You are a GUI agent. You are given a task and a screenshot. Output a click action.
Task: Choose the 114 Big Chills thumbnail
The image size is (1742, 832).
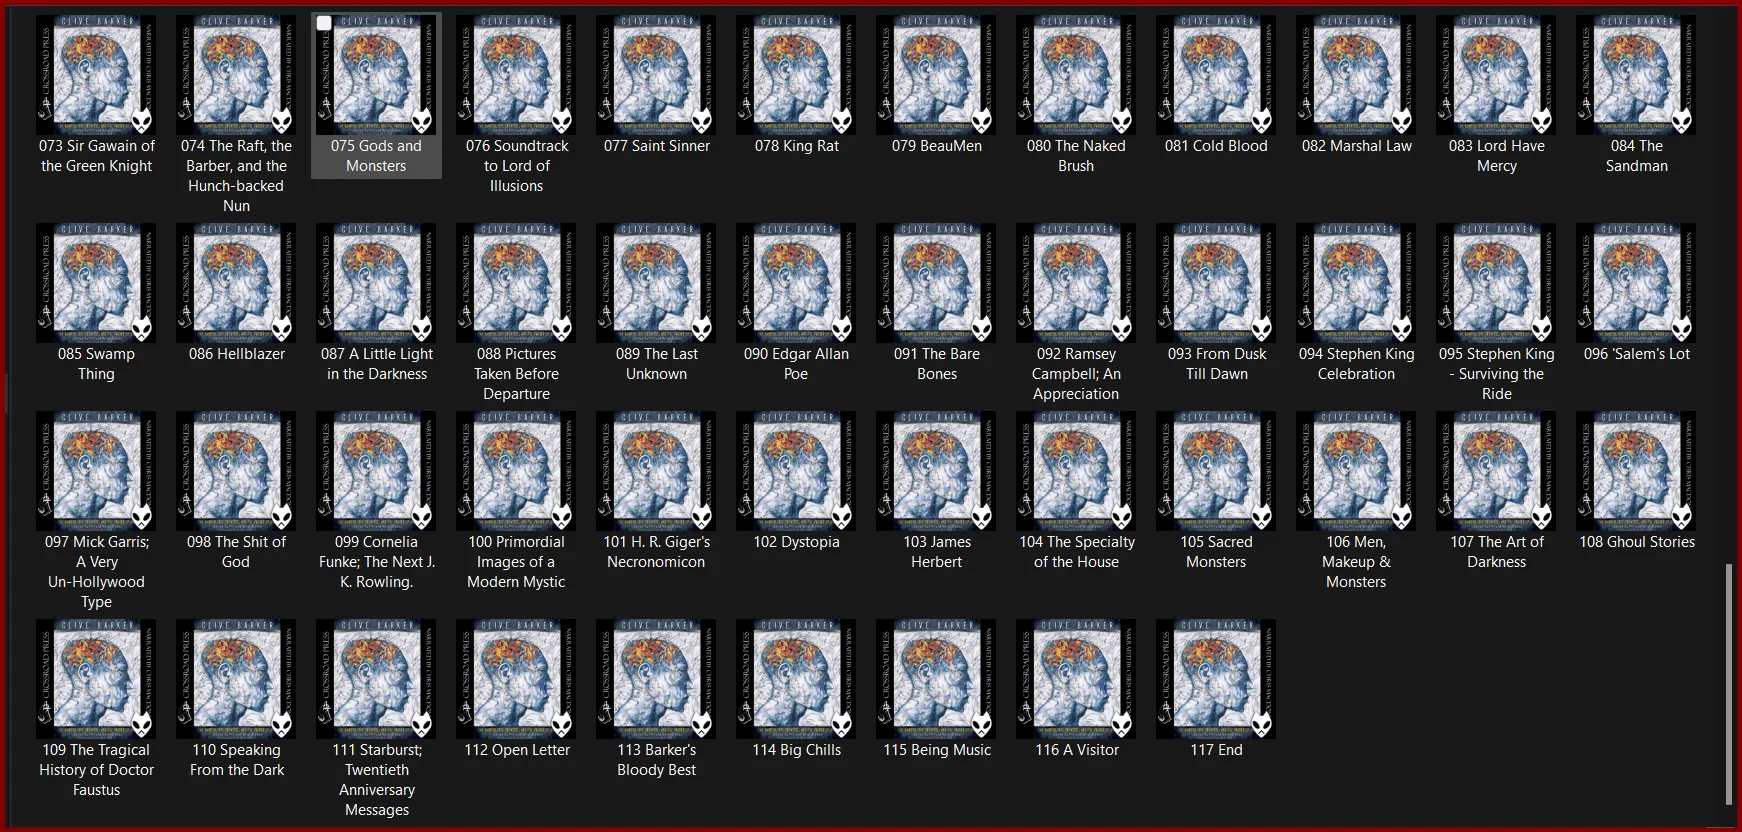point(796,679)
